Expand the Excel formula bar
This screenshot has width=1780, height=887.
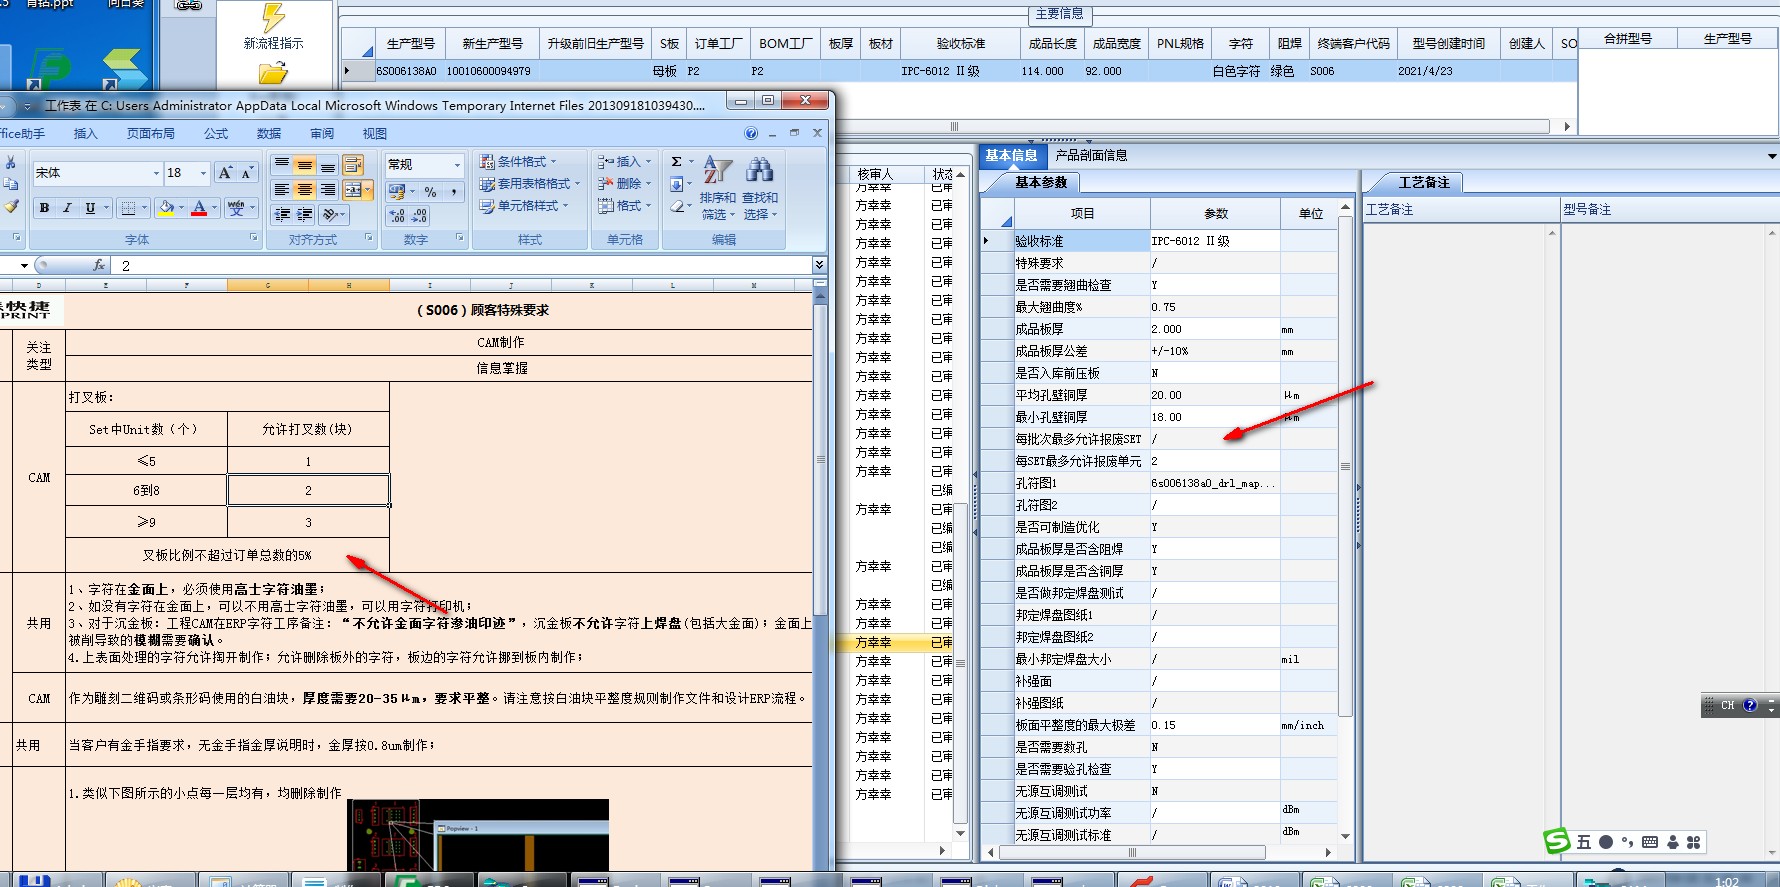819,265
